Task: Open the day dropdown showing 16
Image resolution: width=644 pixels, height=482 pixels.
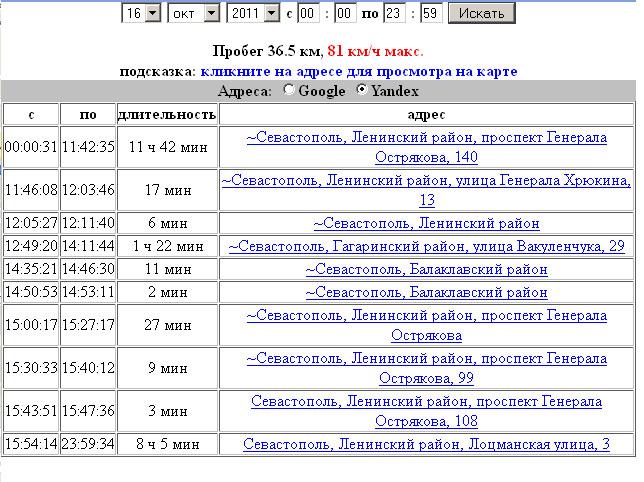Action: 141,13
